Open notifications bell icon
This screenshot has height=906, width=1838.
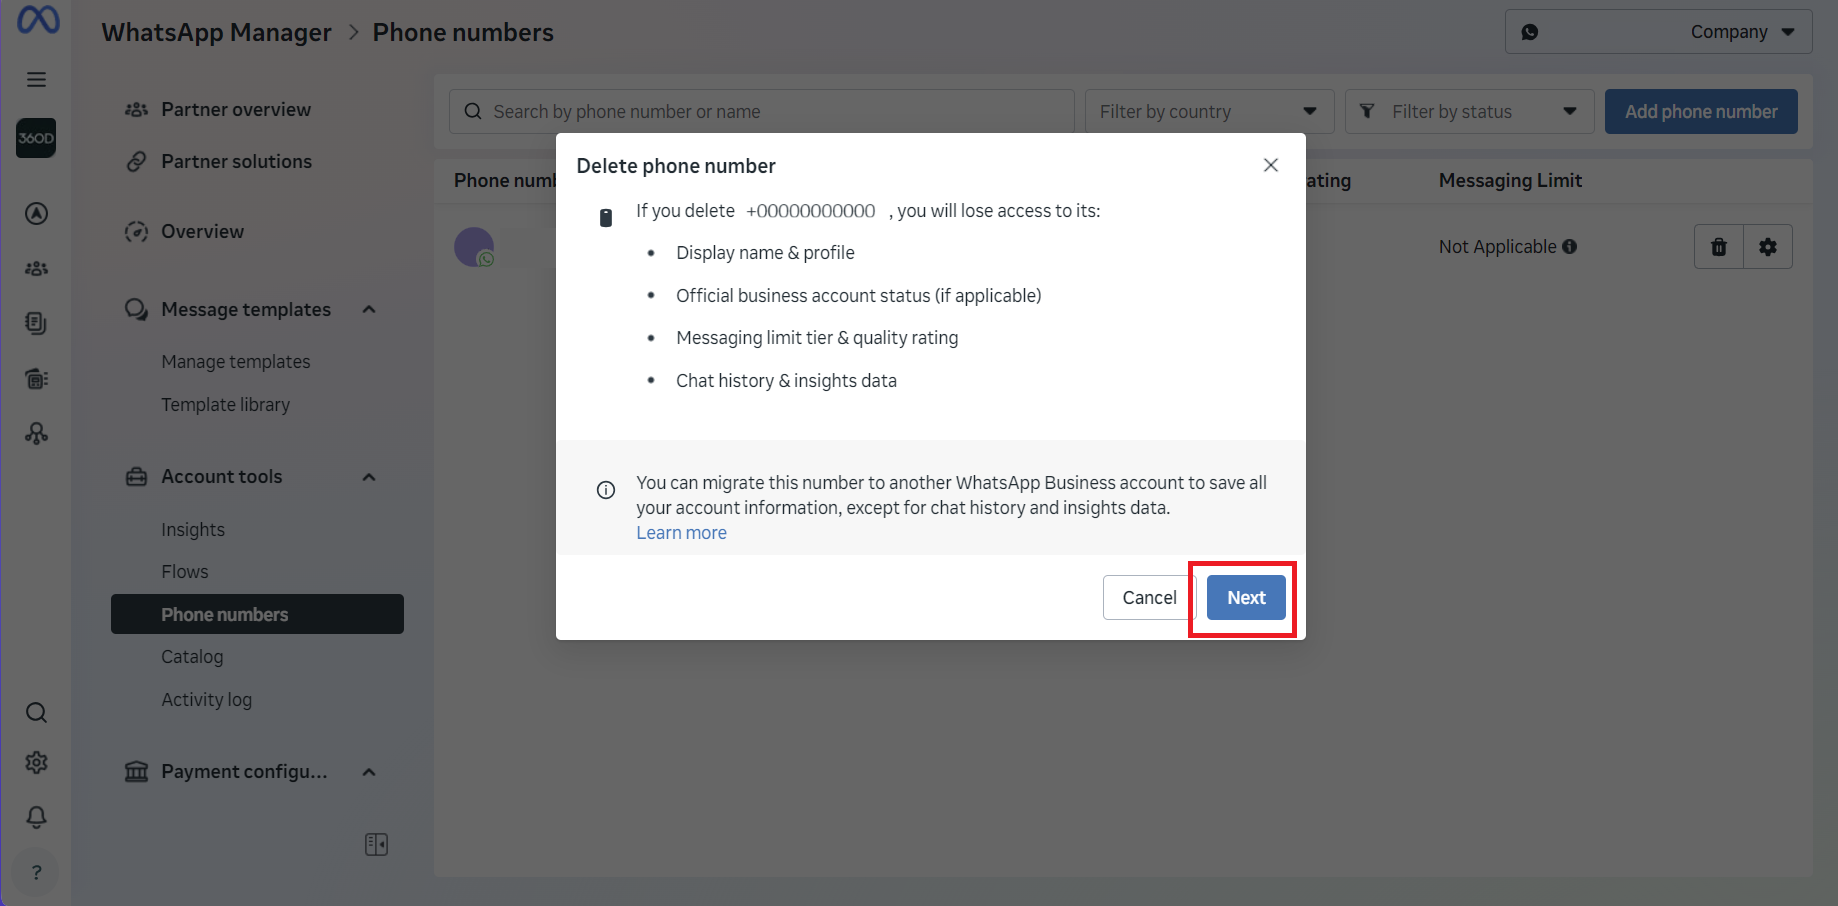tap(36, 817)
